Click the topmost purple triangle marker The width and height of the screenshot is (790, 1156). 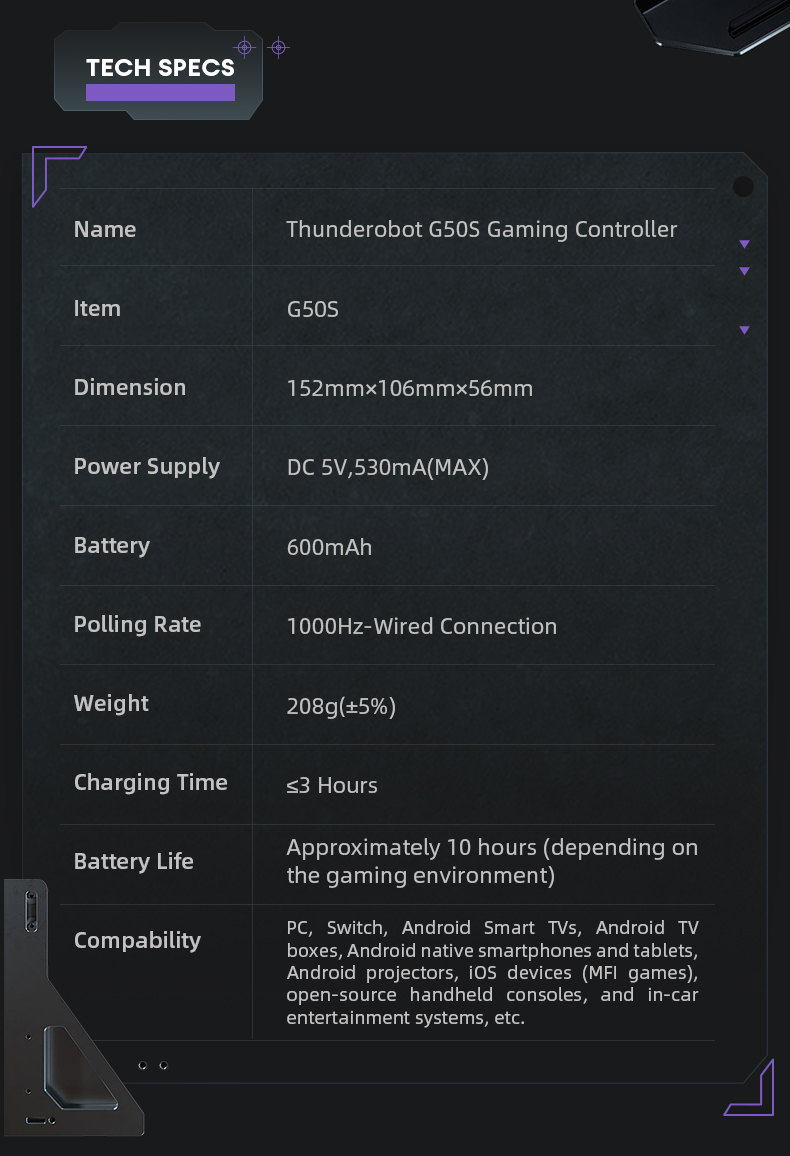point(744,244)
